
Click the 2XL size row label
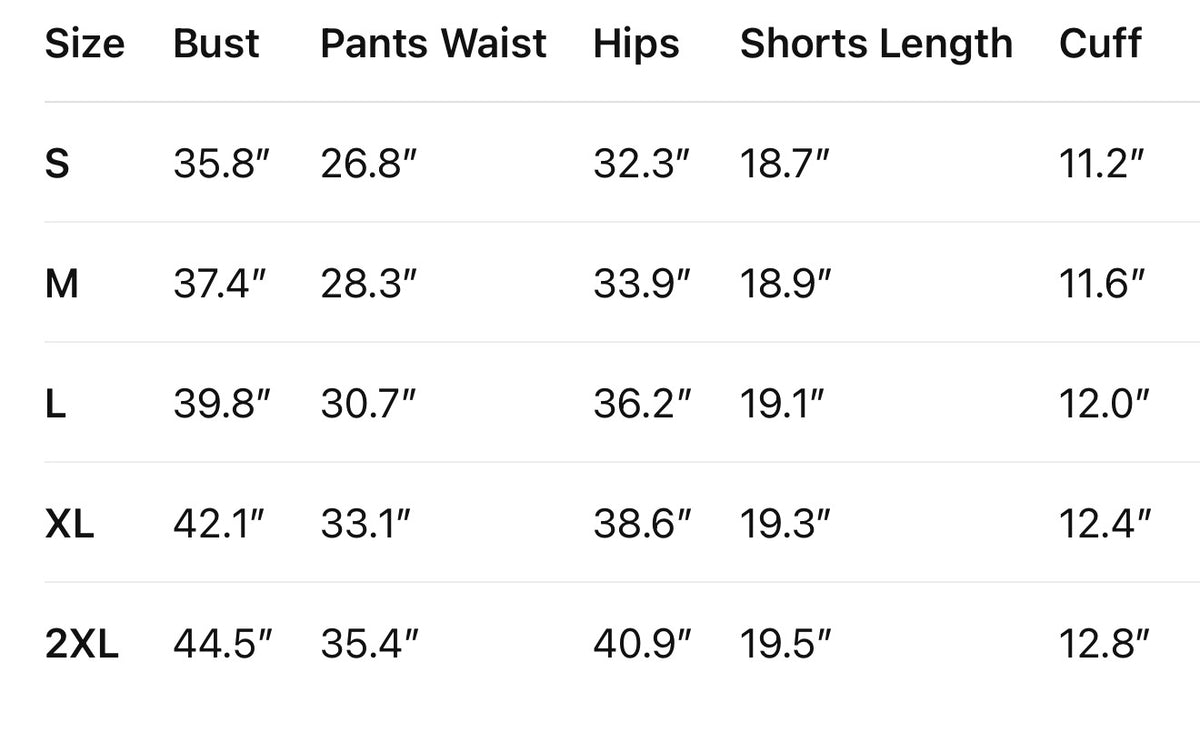click(82, 643)
